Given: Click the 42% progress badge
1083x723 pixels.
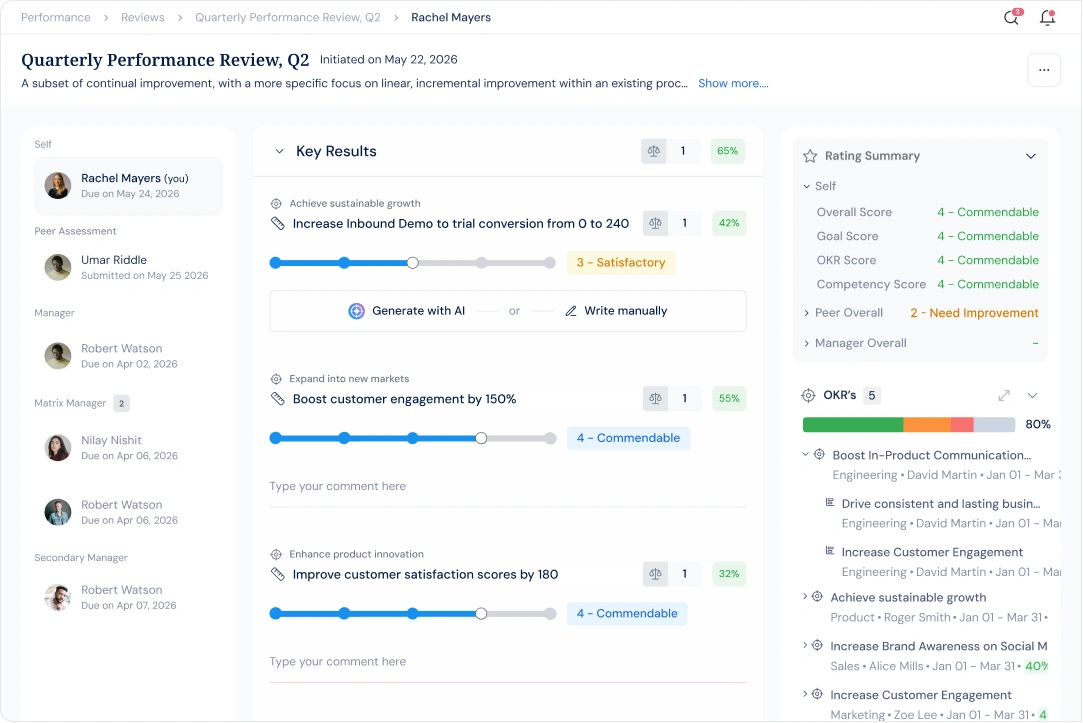Looking at the screenshot, I should (729, 223).
